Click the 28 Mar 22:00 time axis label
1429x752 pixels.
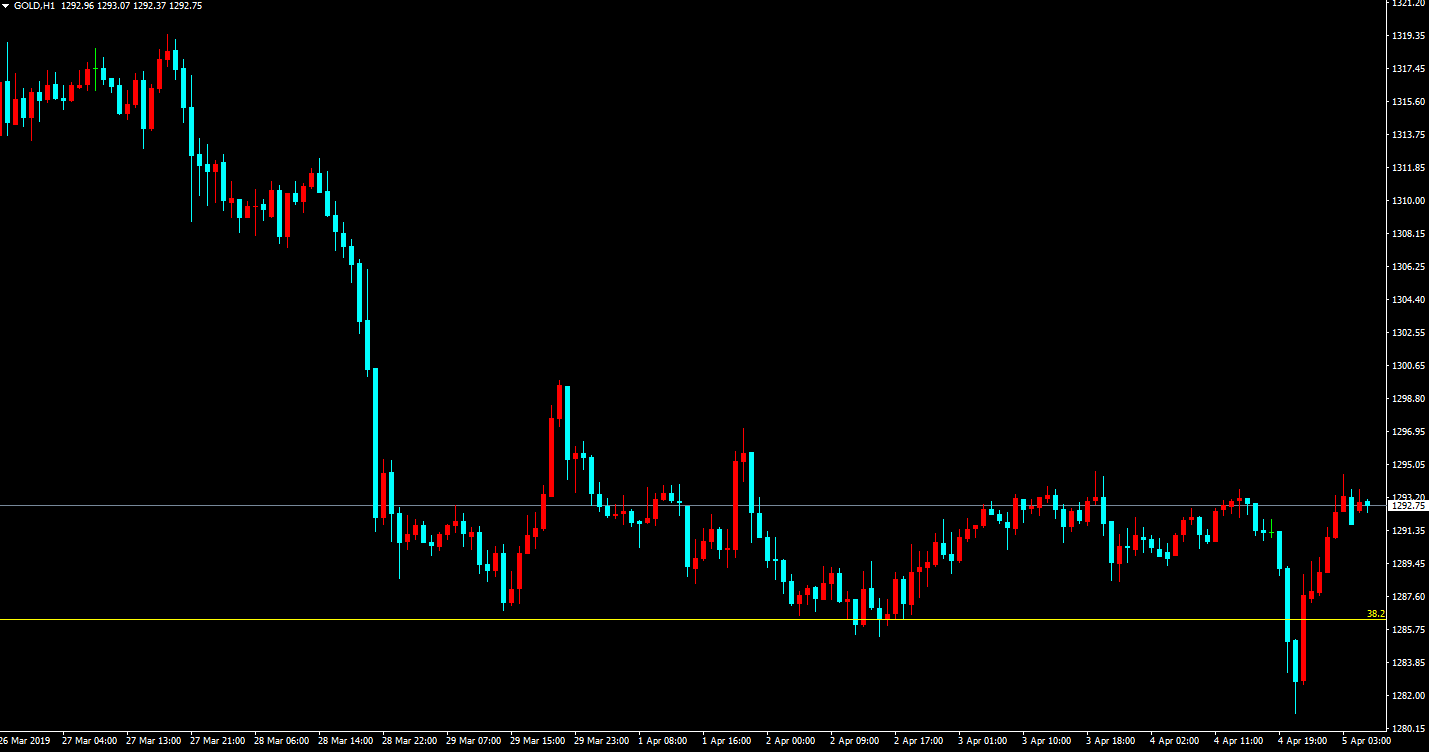coord(409,741)
